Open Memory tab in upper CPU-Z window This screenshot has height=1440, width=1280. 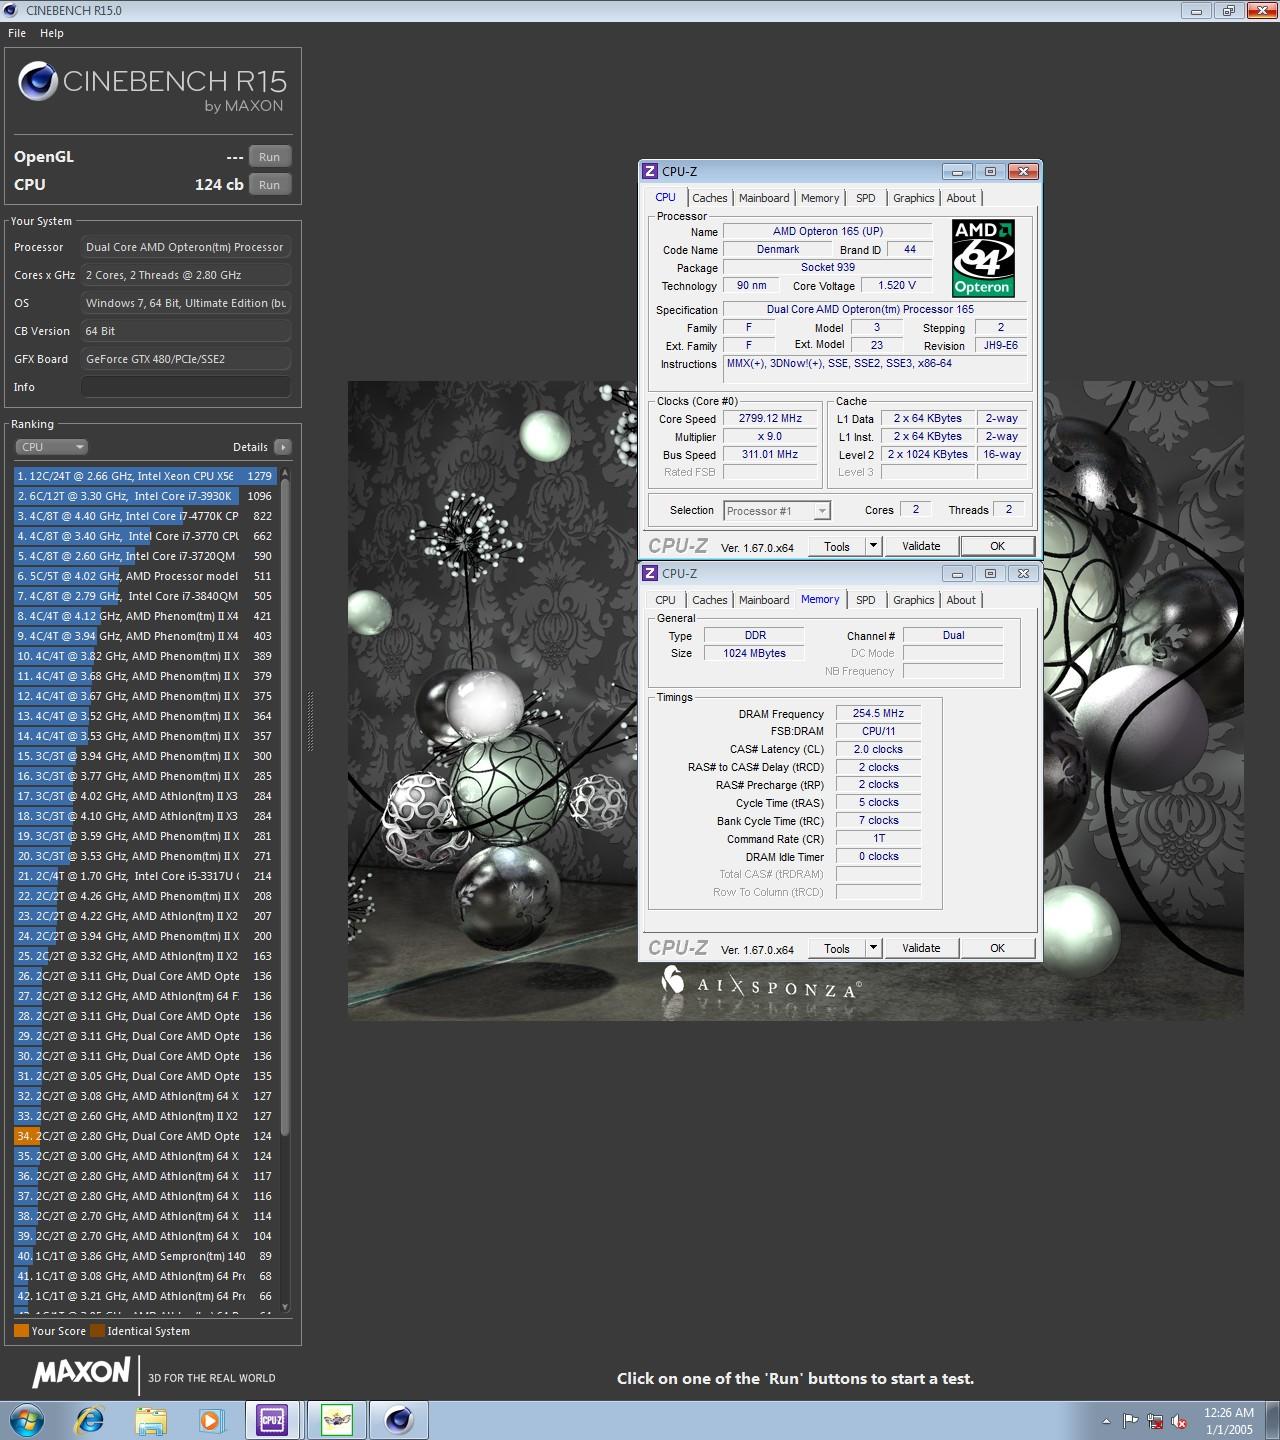coord(820,198)
